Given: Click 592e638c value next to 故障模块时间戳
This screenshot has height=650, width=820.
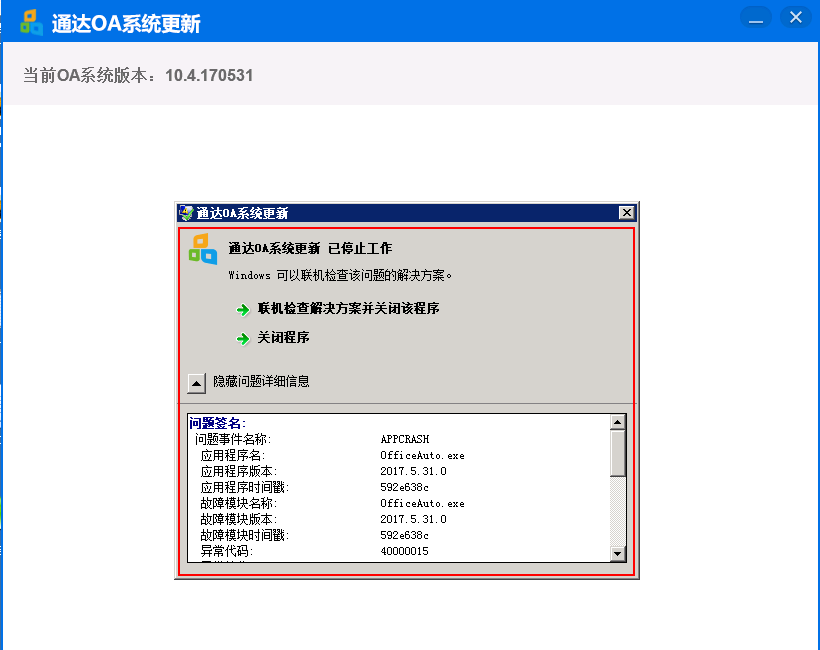Looking at the screenshot, I should (x=404, y=535).
